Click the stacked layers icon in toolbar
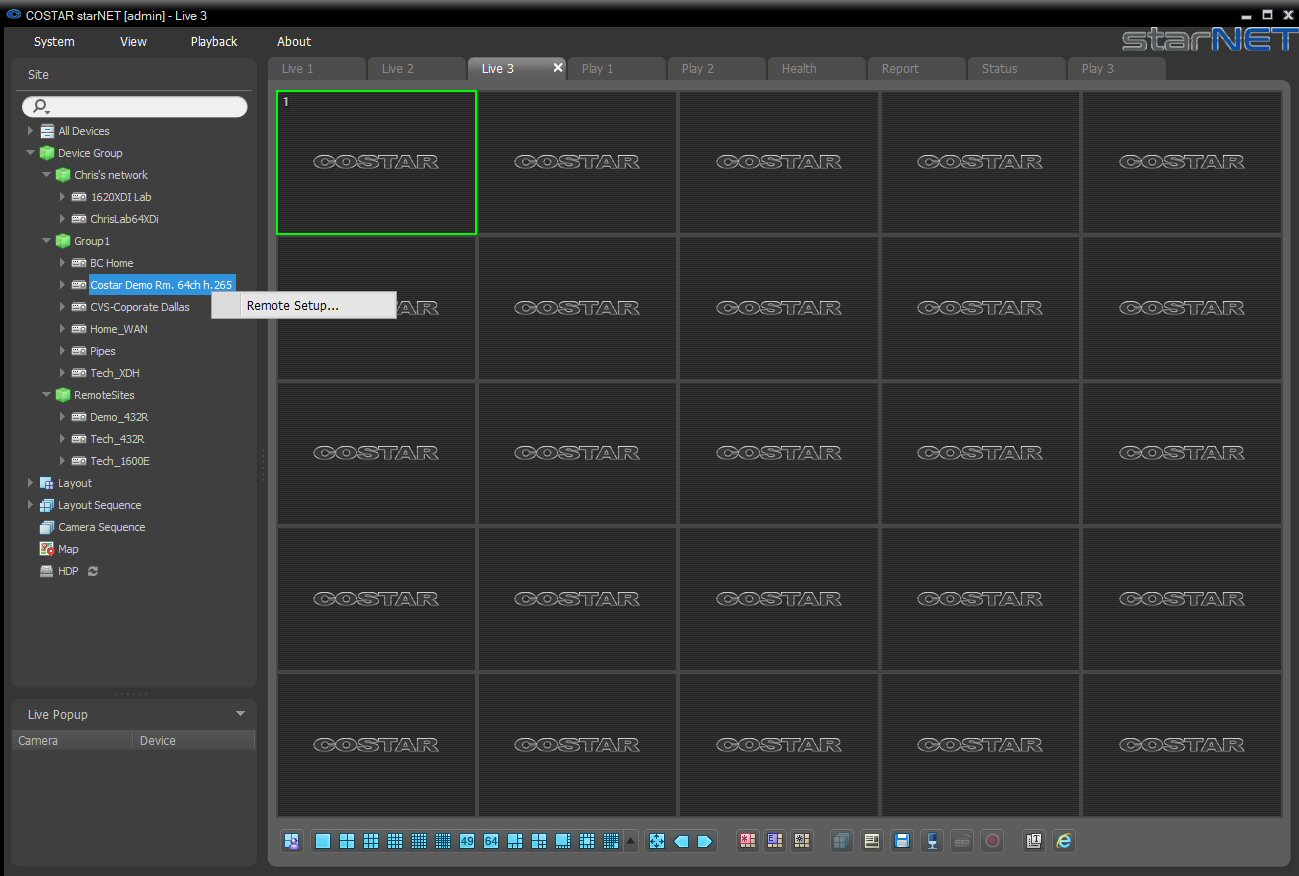 tap(842, 841)
